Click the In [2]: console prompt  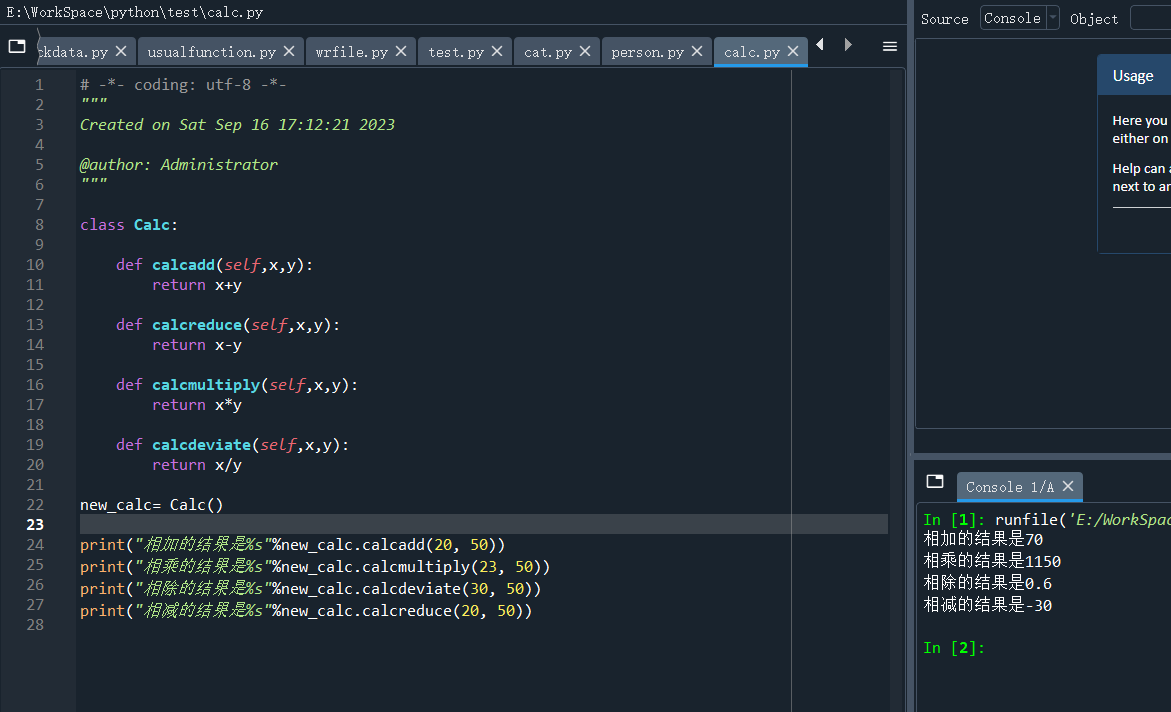pyautogui.click(x=954, y=648)
